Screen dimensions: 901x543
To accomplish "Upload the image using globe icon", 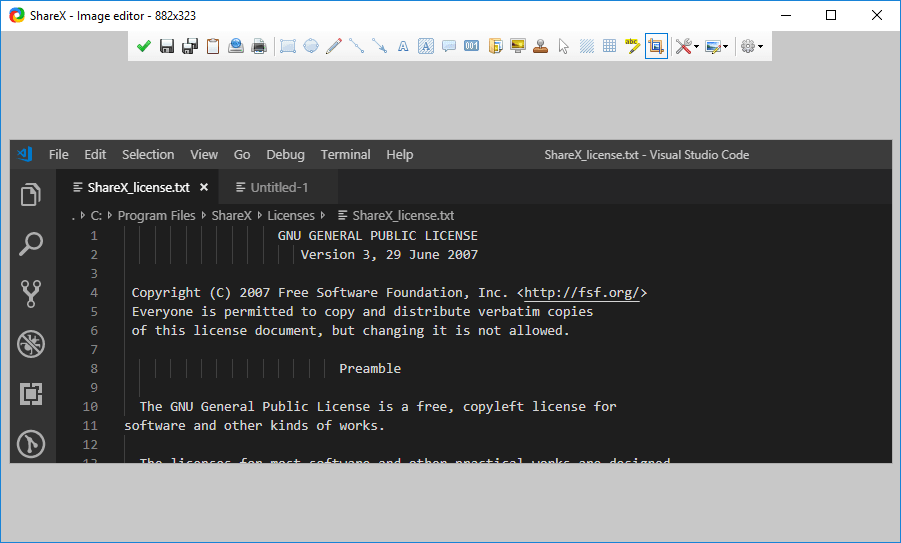I will click(x=236, y=46).
